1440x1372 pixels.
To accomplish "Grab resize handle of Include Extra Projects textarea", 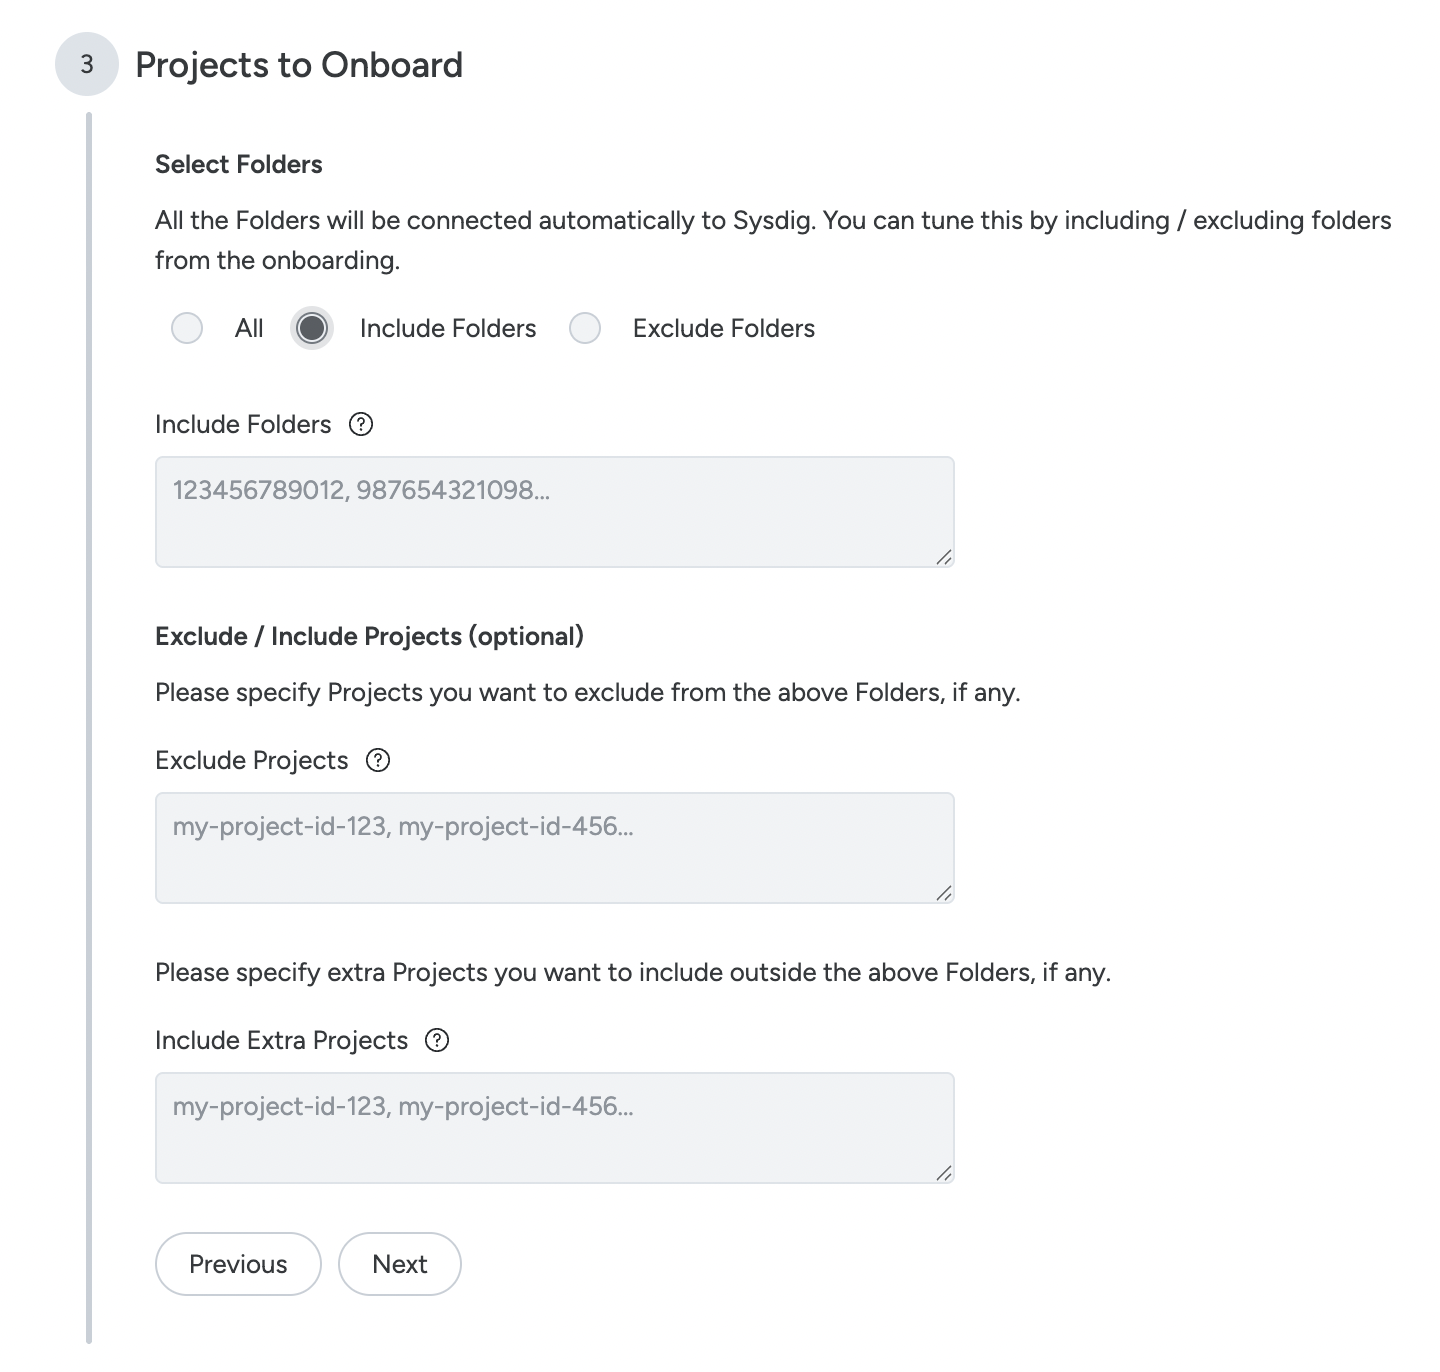I will click(943, 1173).
